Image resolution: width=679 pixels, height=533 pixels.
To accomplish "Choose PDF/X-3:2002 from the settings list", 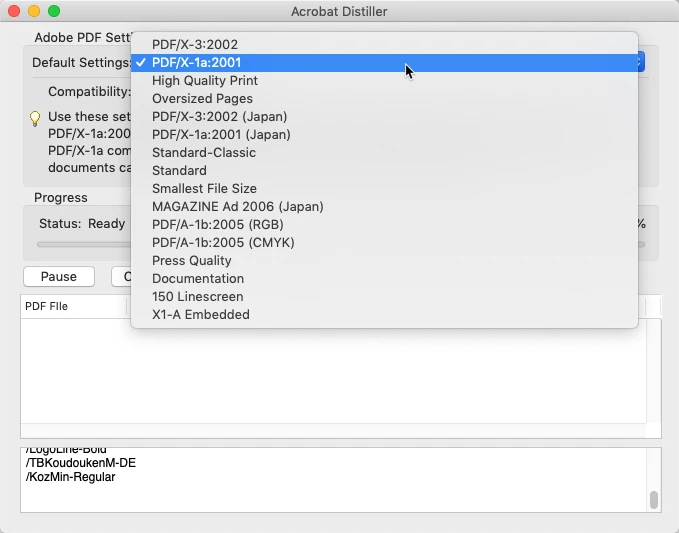I will [x=384, y=45].
